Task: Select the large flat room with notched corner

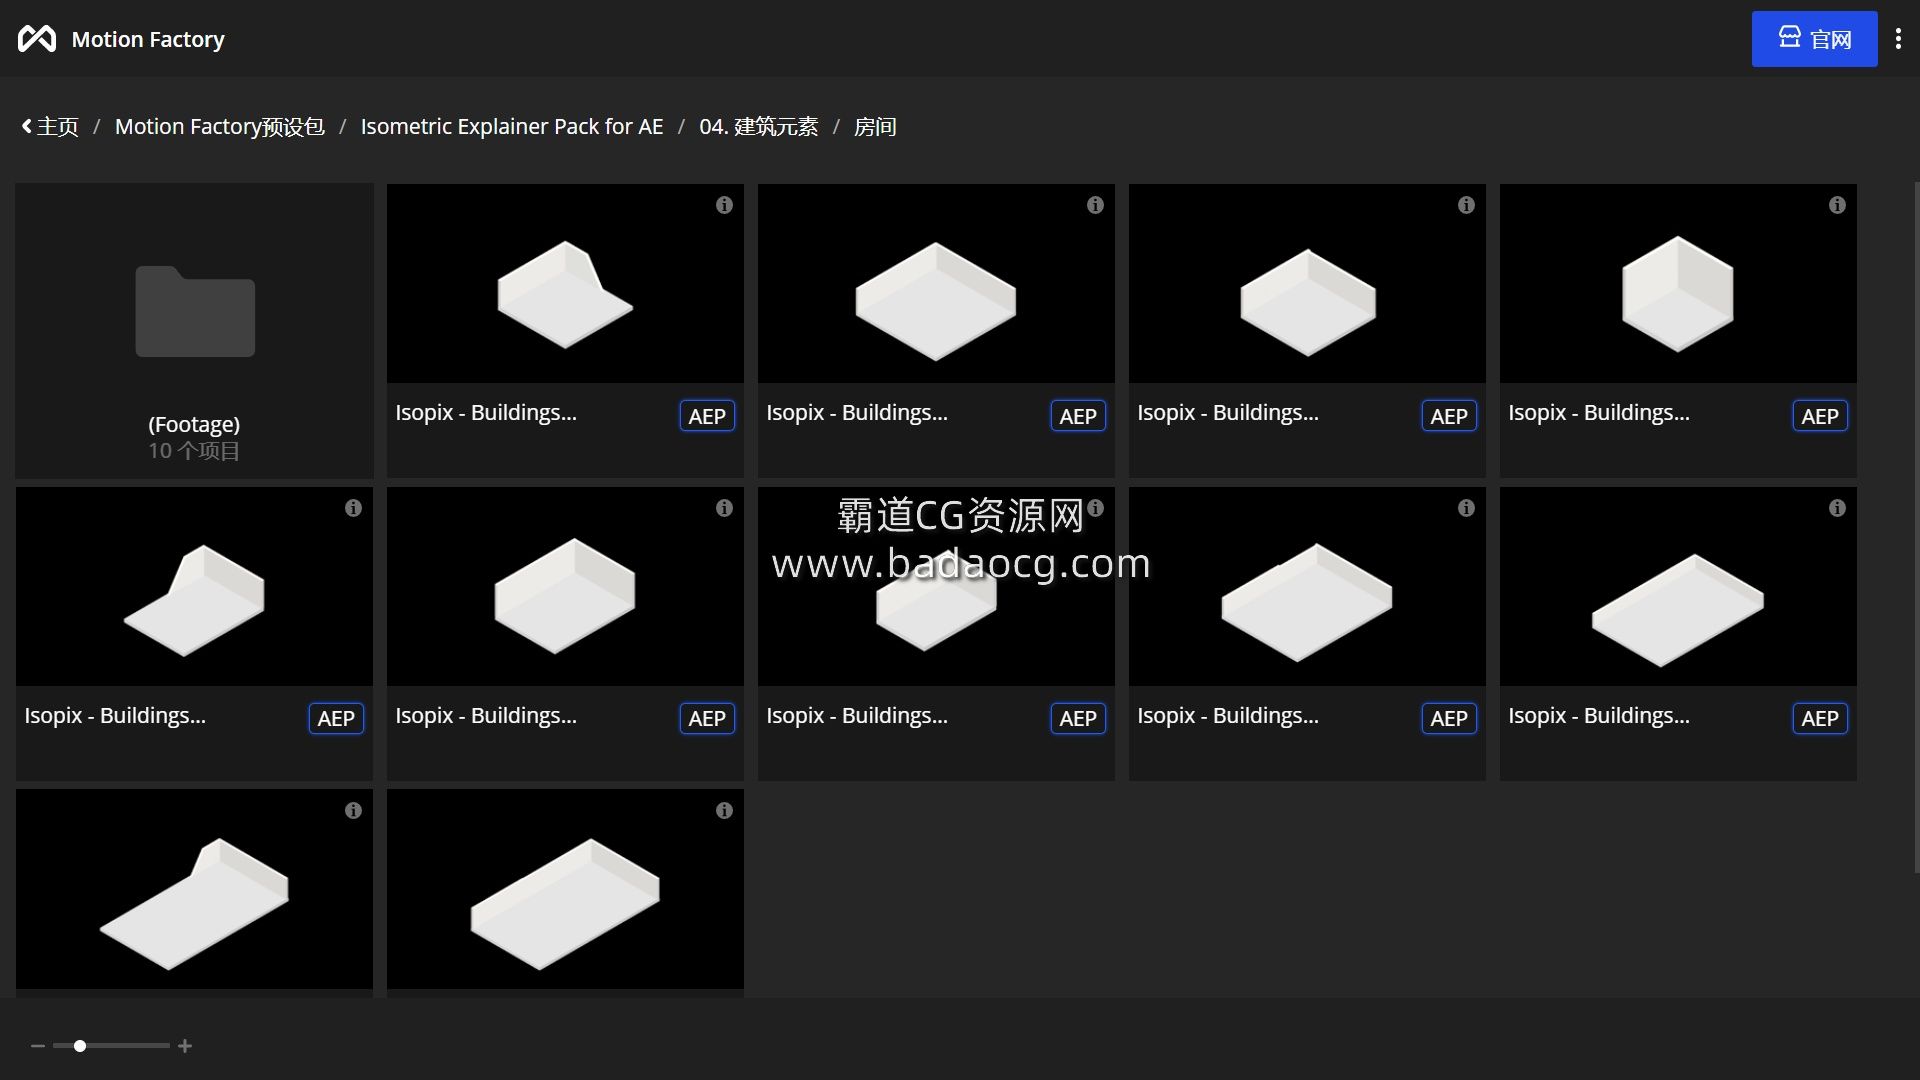Action: tap(1307, 586)
